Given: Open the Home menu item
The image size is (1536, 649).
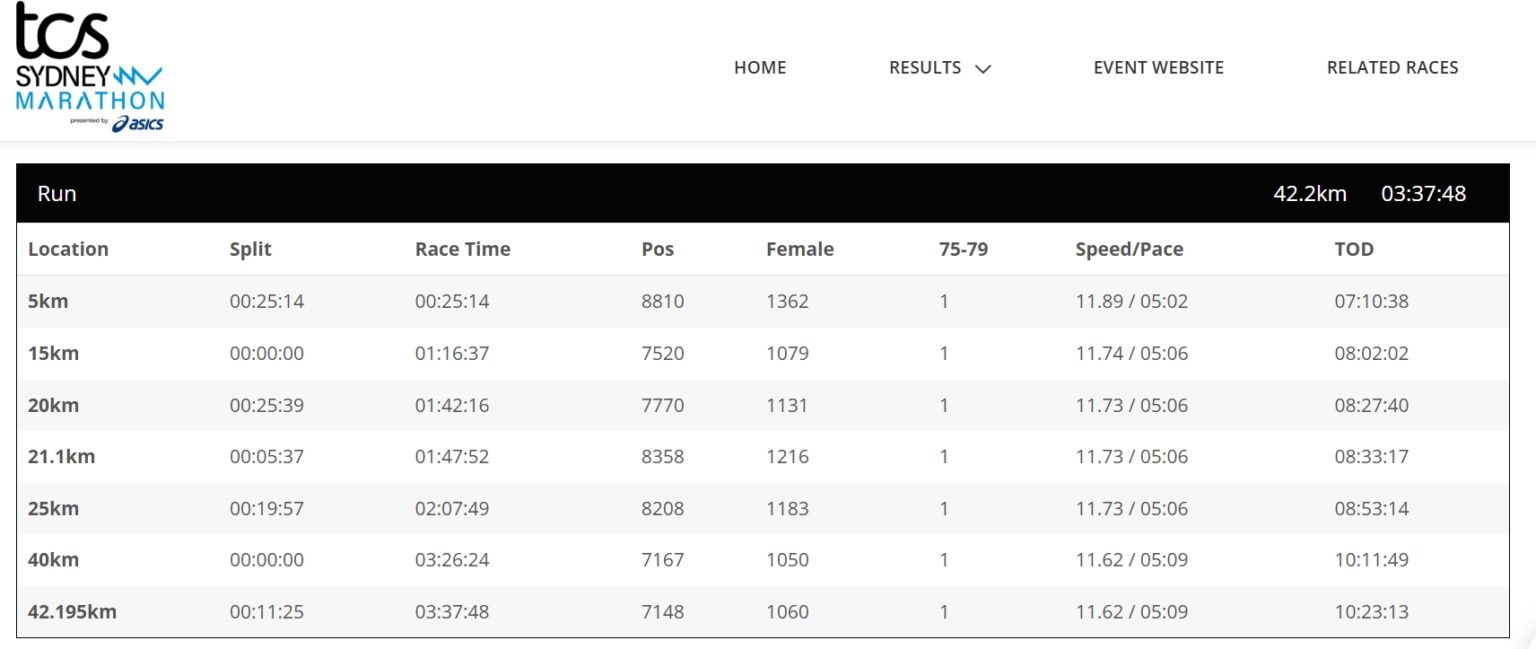Looking at the screenshot, I should pyautogui.click(x=760, y=68).
